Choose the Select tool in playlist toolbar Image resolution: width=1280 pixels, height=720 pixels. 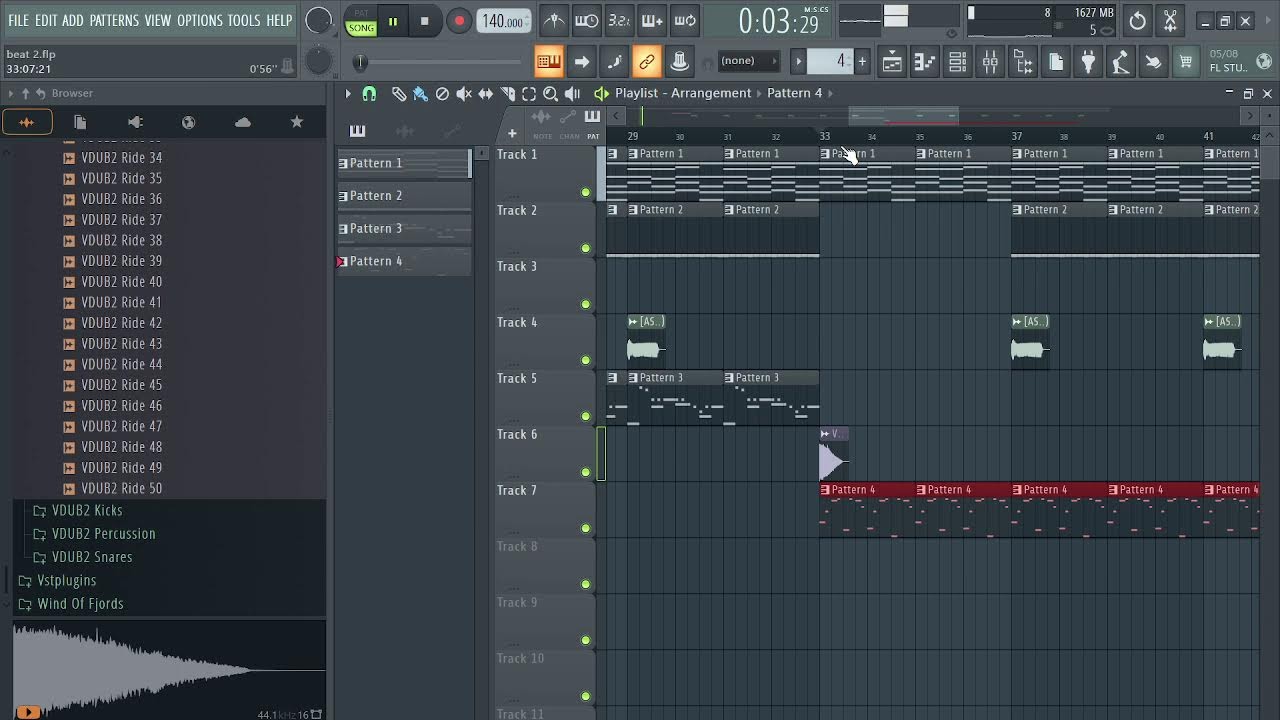[529, 93]
